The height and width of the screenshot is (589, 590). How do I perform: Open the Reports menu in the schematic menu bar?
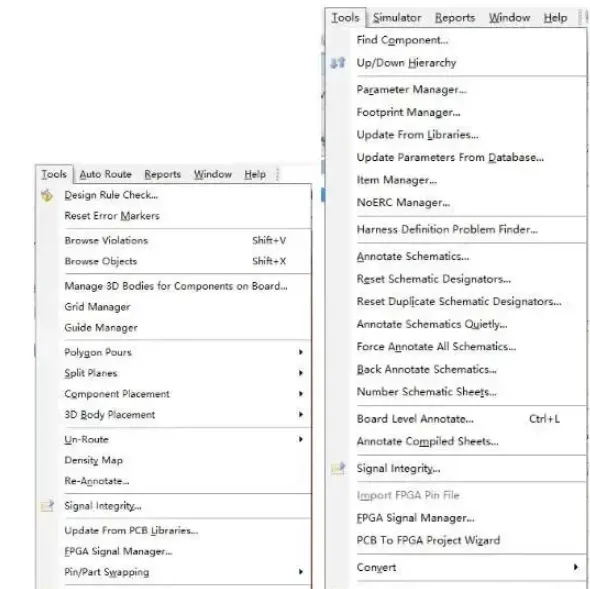point(455,18)
